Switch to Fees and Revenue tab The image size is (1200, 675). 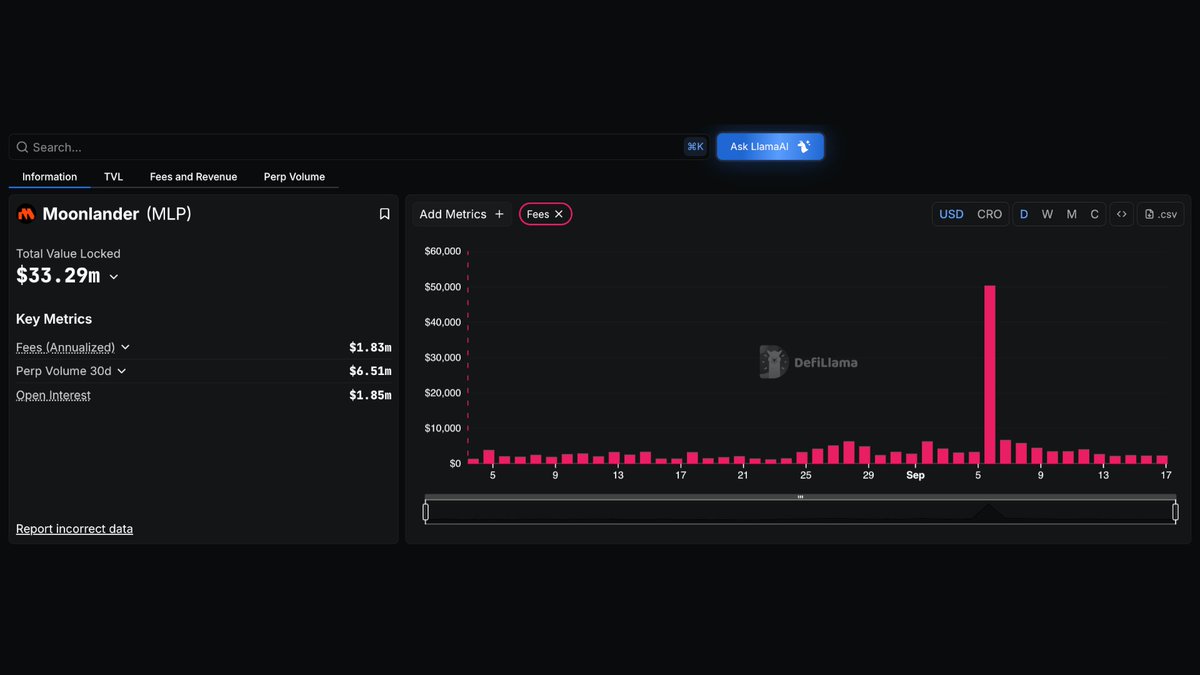click(x=193, y=177)
